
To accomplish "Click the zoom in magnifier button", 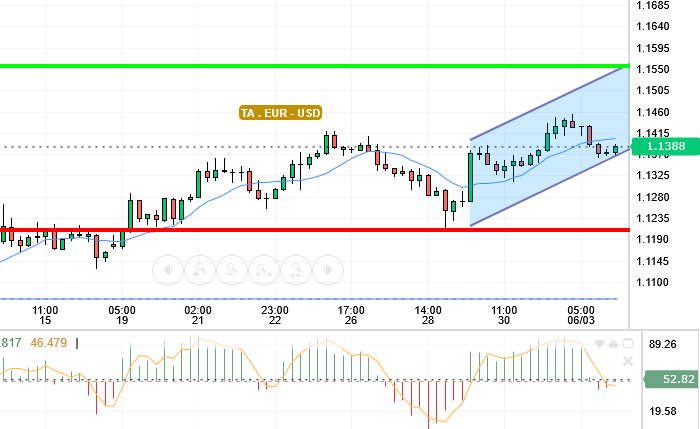I will click(x=200, y=270).
